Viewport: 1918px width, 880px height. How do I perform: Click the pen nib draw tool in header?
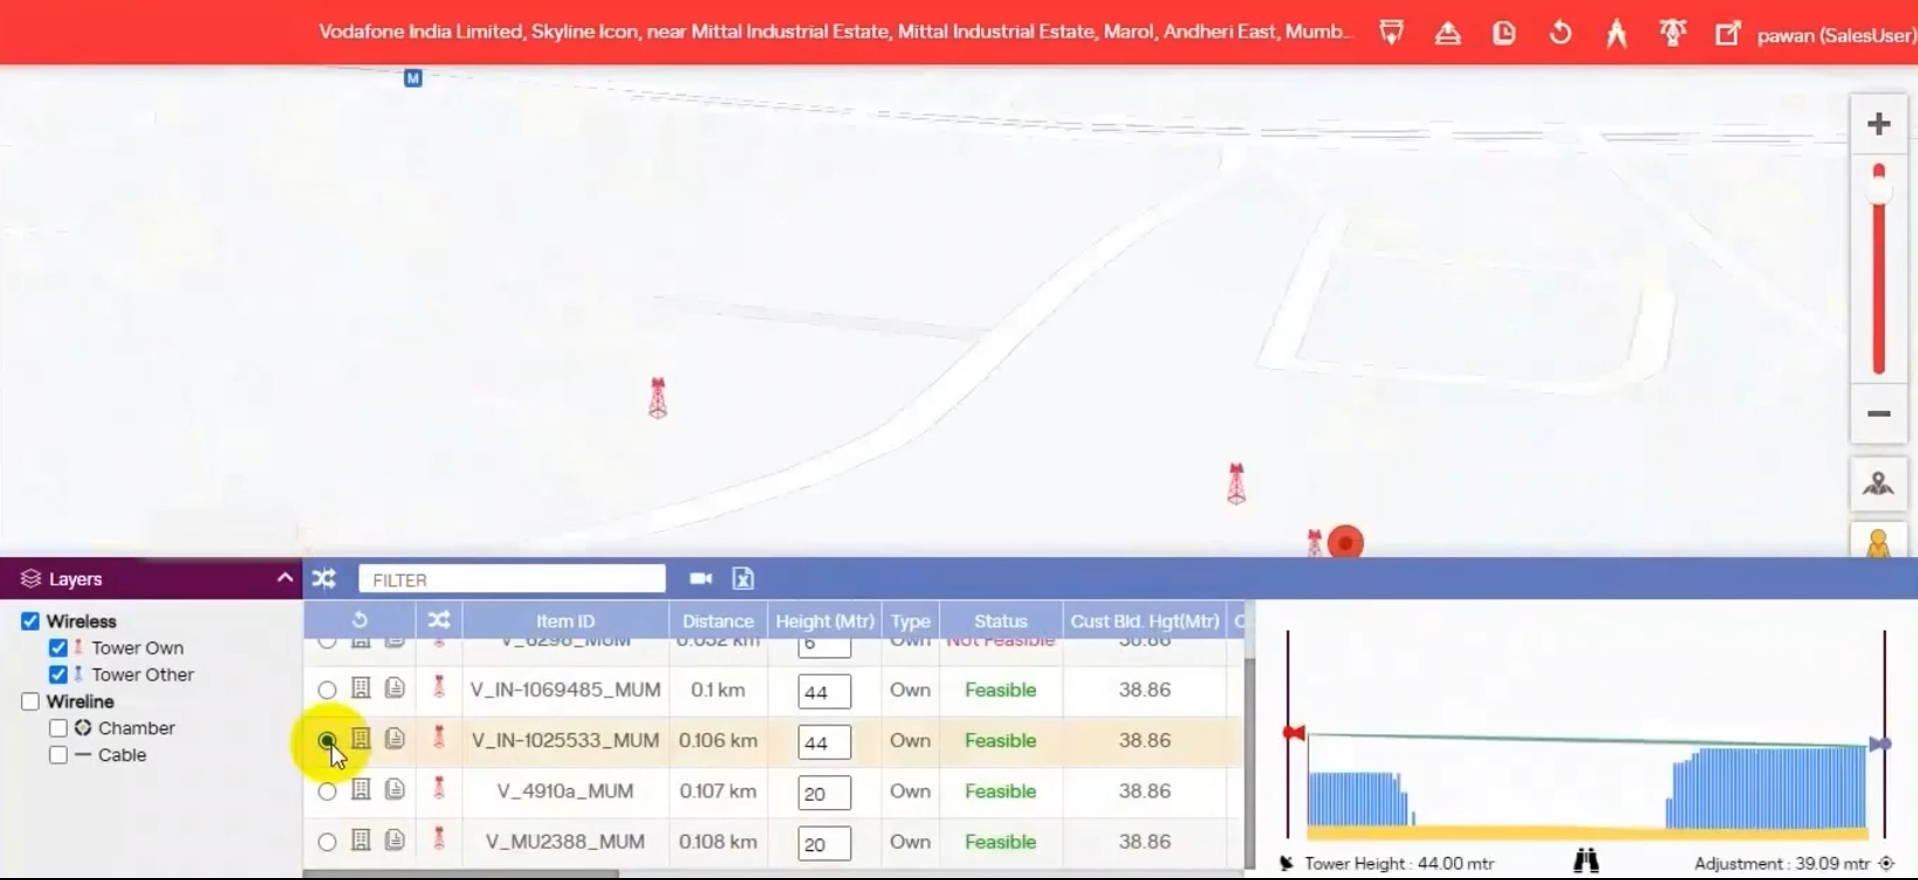pos(1672,33)
